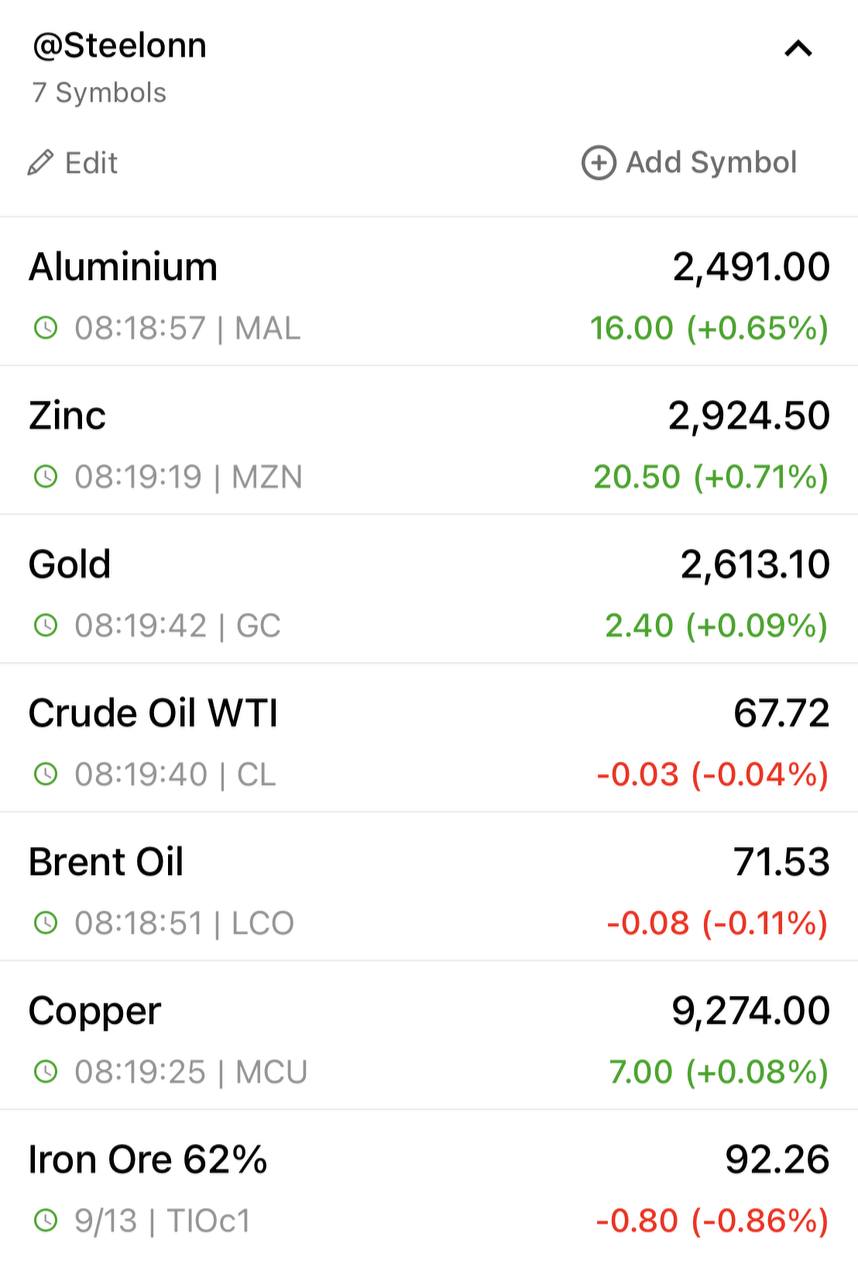
Task: Open Crude Oil WTI details
Action: (x=429, y=738)
